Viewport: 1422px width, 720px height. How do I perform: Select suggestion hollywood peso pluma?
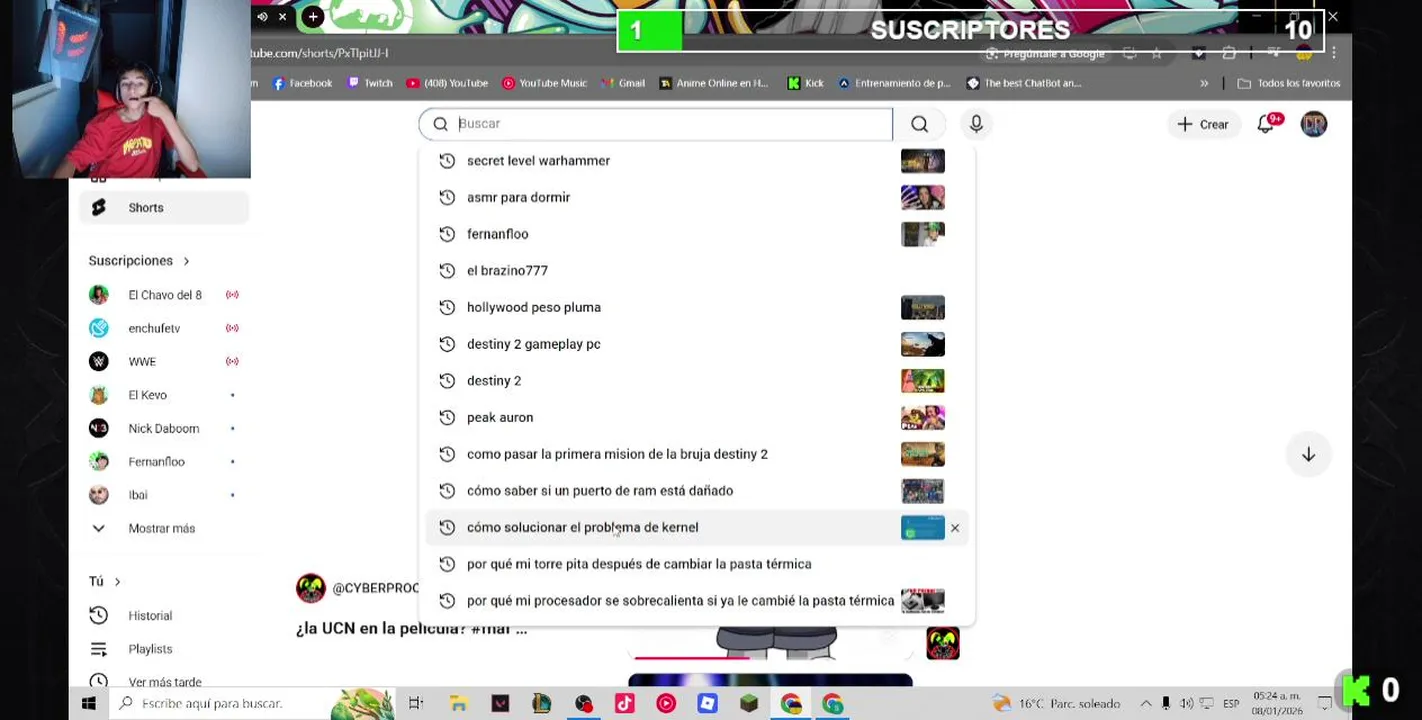pyautogui.click(x=696, y=307)
